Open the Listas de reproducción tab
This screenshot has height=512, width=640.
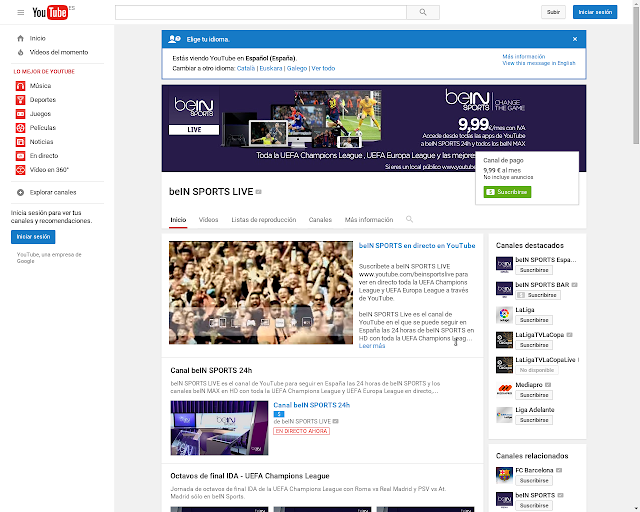(x=264, y=220)
